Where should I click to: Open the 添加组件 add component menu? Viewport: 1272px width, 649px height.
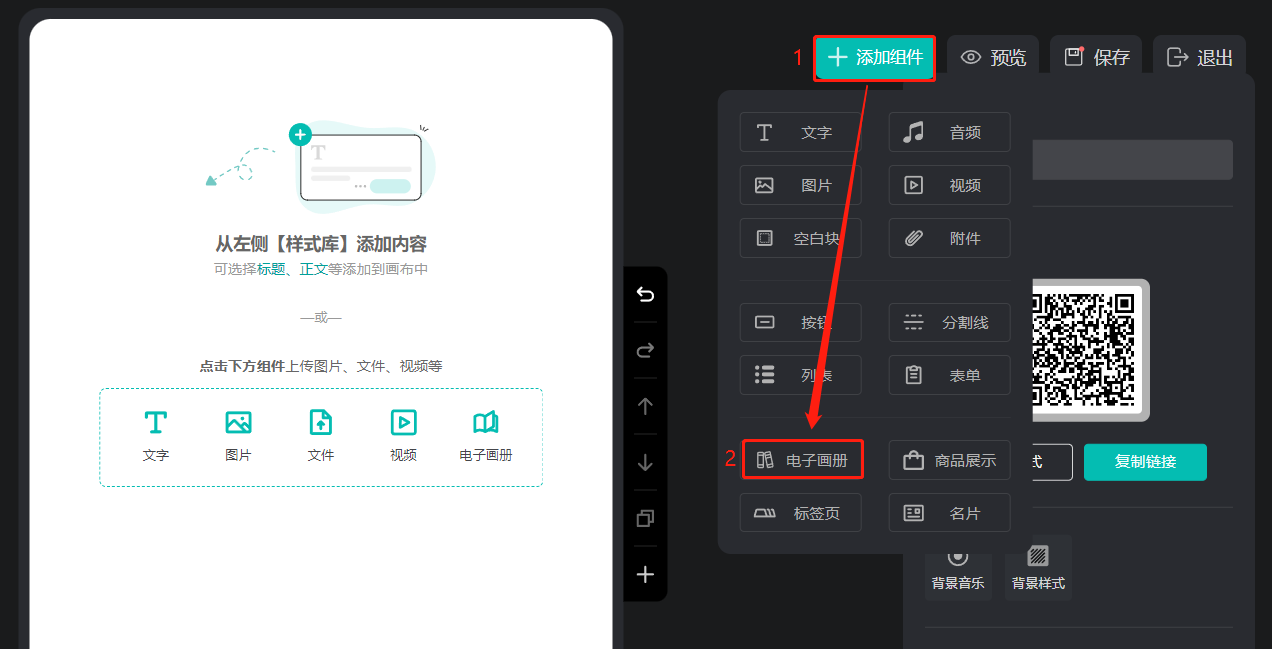[x=875, y=58]
